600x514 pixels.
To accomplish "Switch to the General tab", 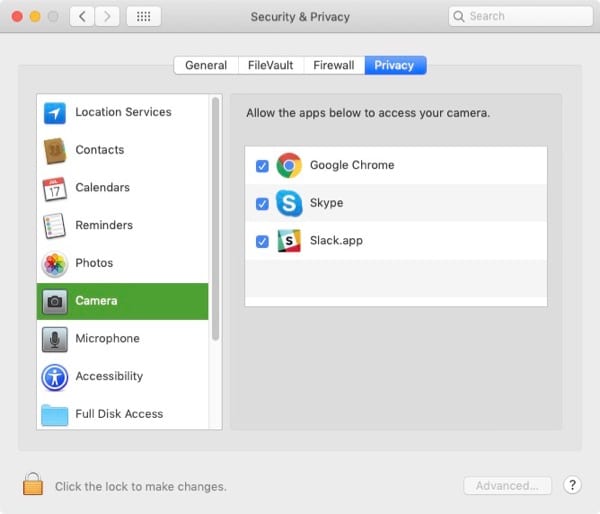I will [x=206, y=65].
